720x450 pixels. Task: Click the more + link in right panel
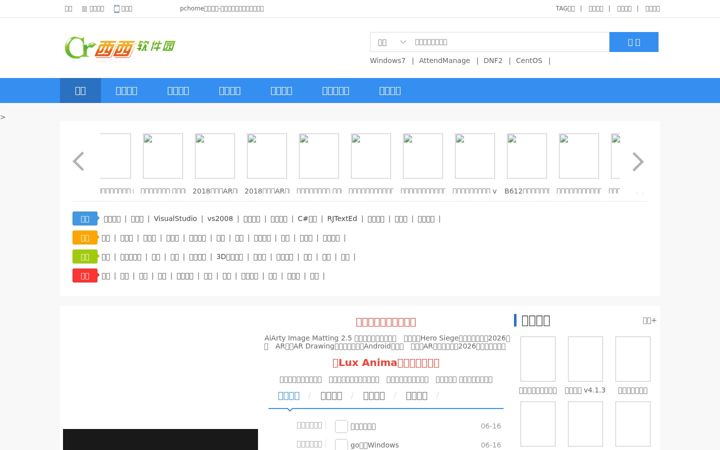(649, 321)
